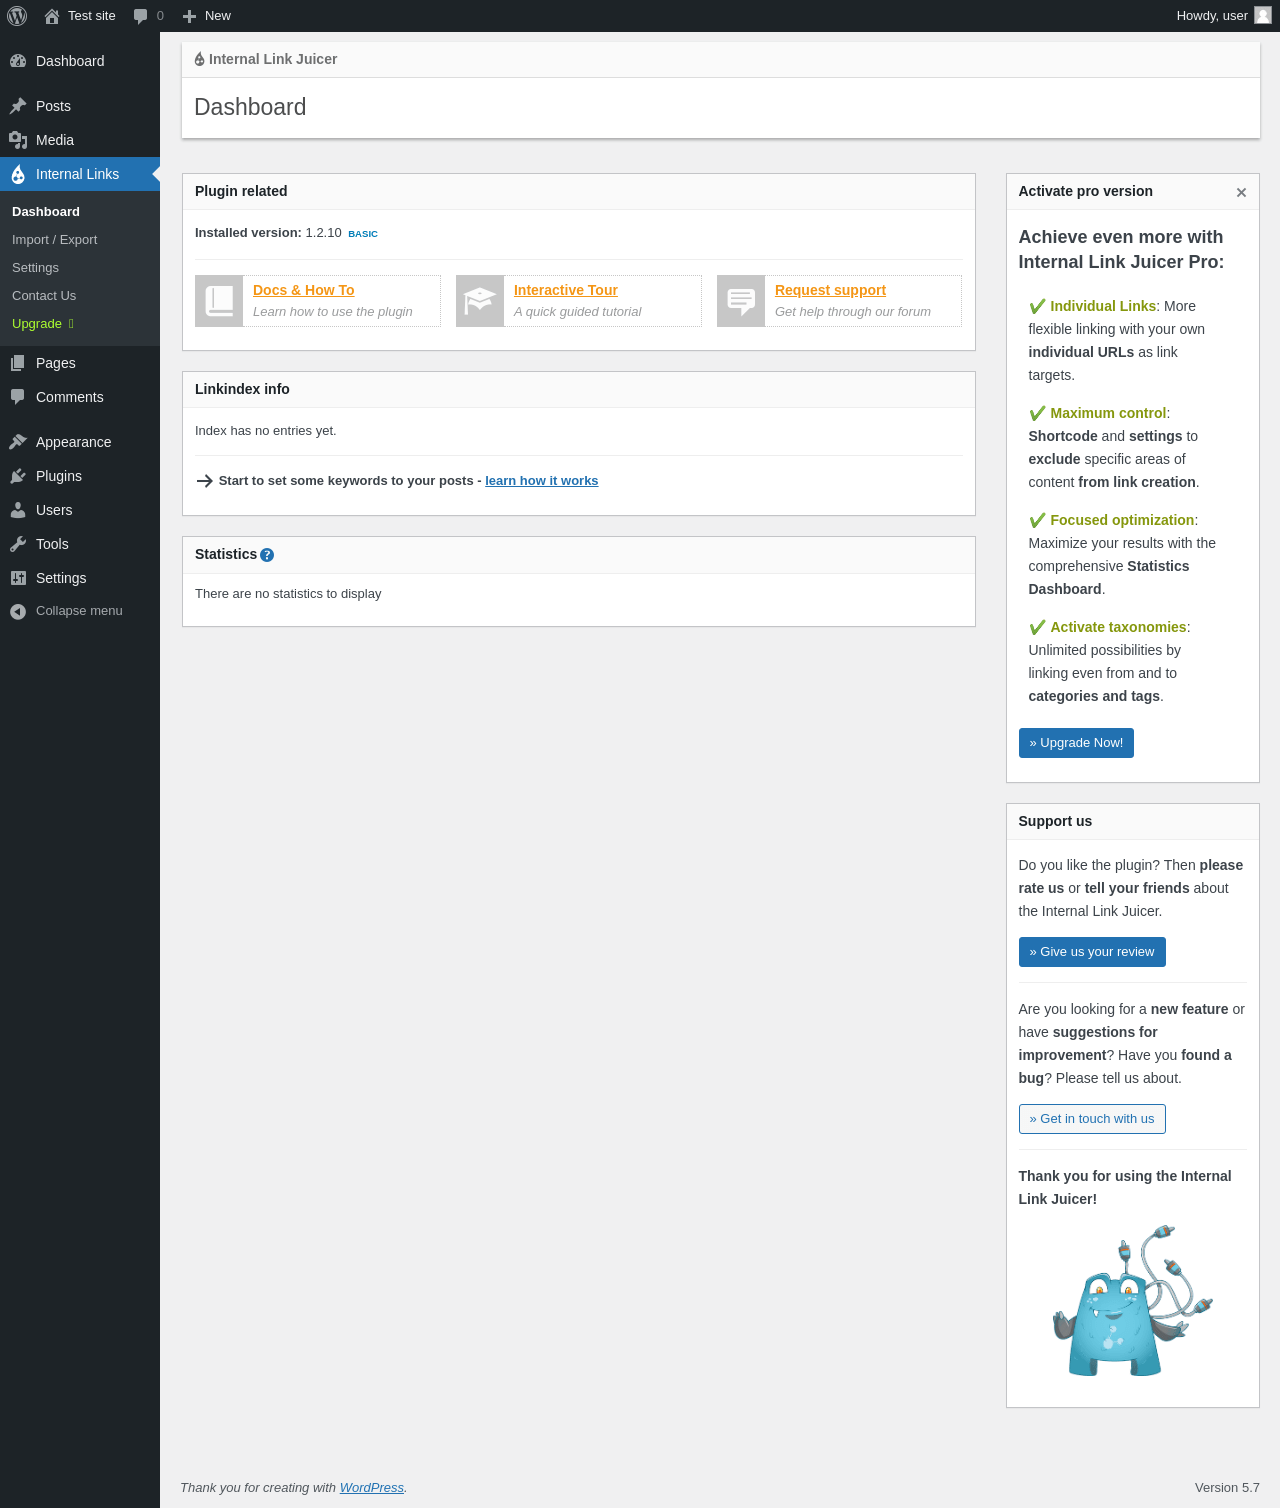The image size is (1280, 1508).
Task: Open the New content menu in admin bar
Action: [x=207, y=16]
